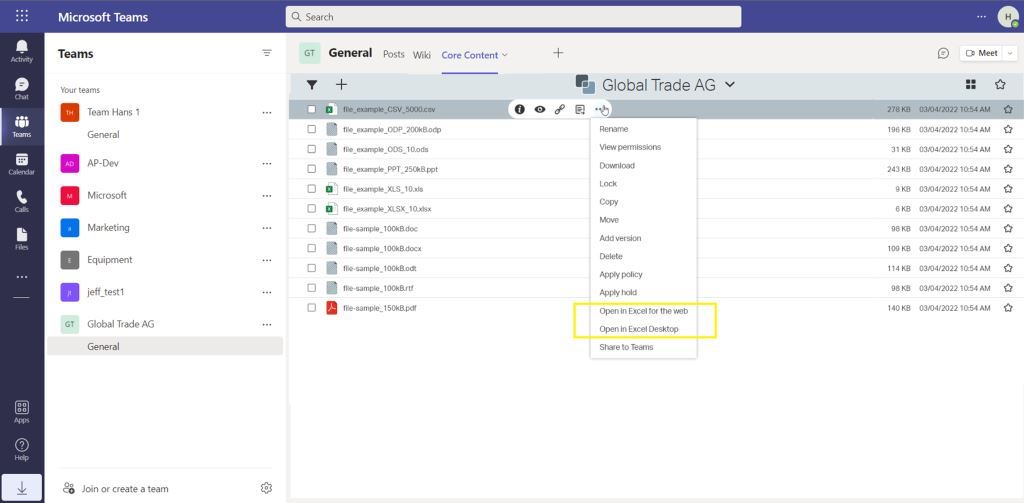Select checkbox for file_example_CSV_5000.csv
1024x503 pixels.
click(x=312, y=110)
